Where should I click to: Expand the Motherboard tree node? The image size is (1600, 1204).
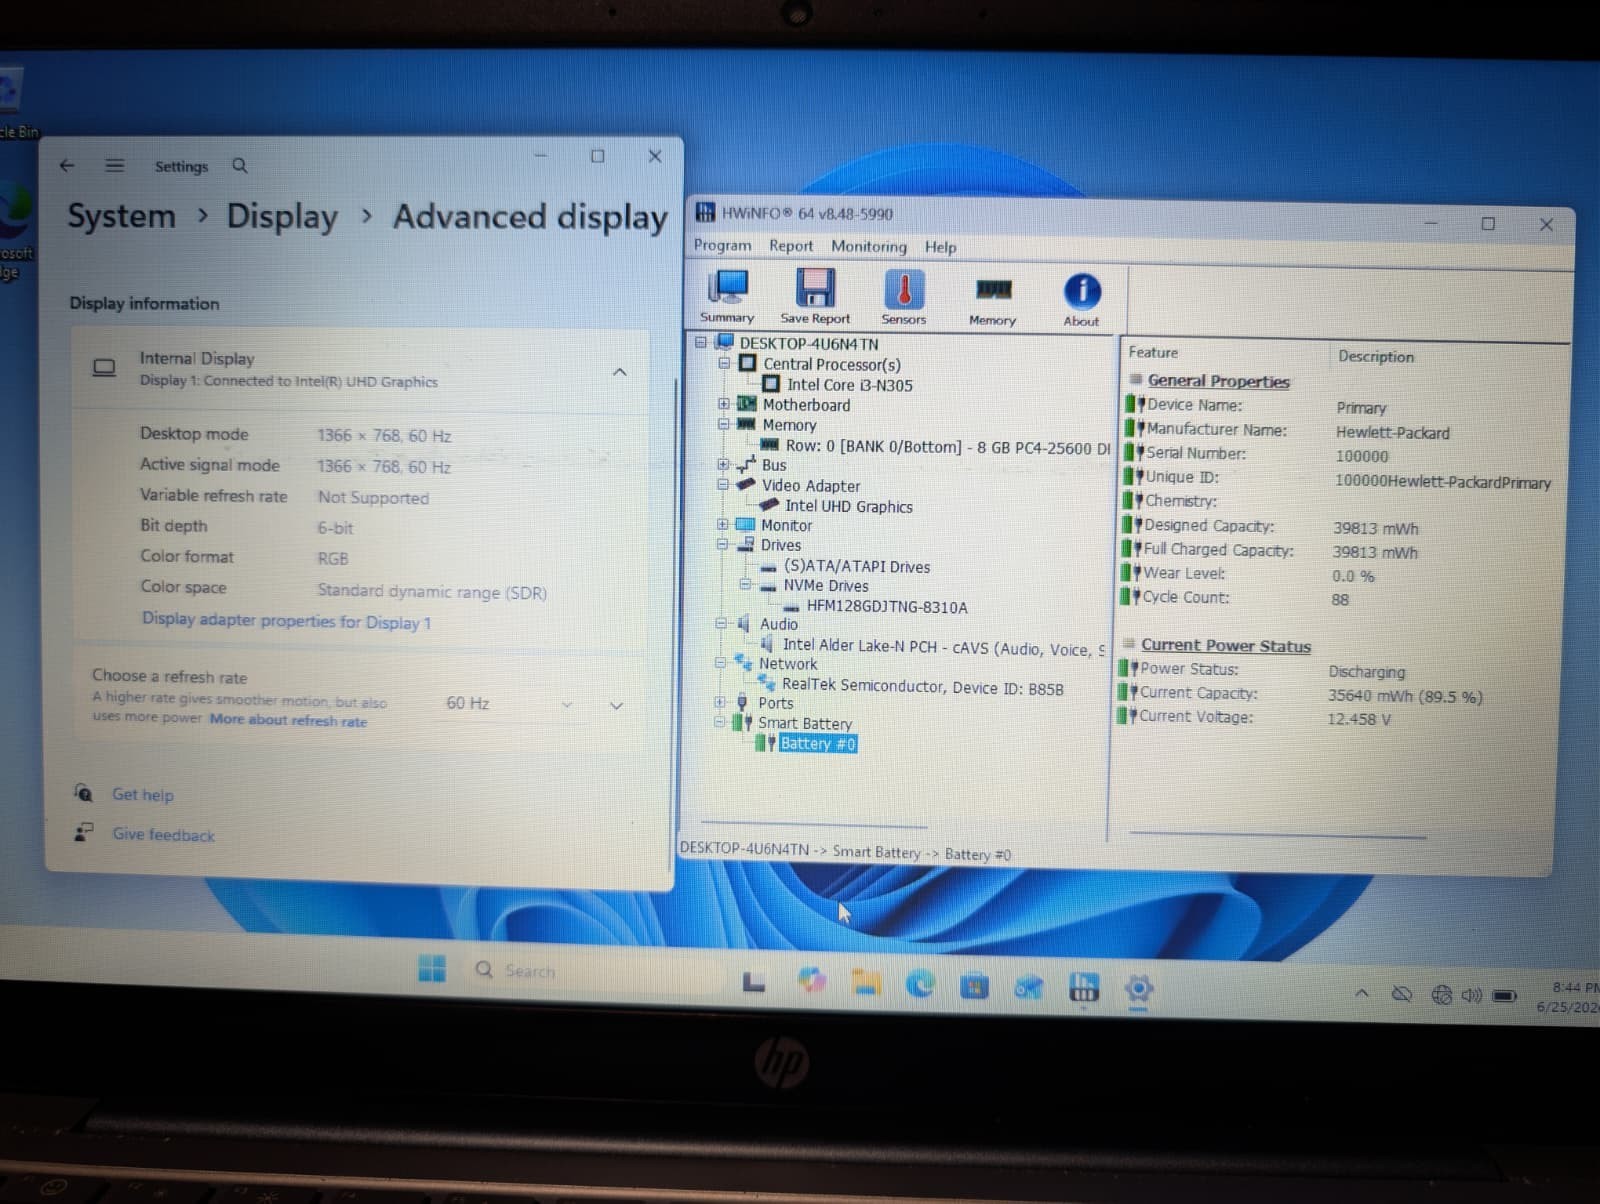pos(724,404)
